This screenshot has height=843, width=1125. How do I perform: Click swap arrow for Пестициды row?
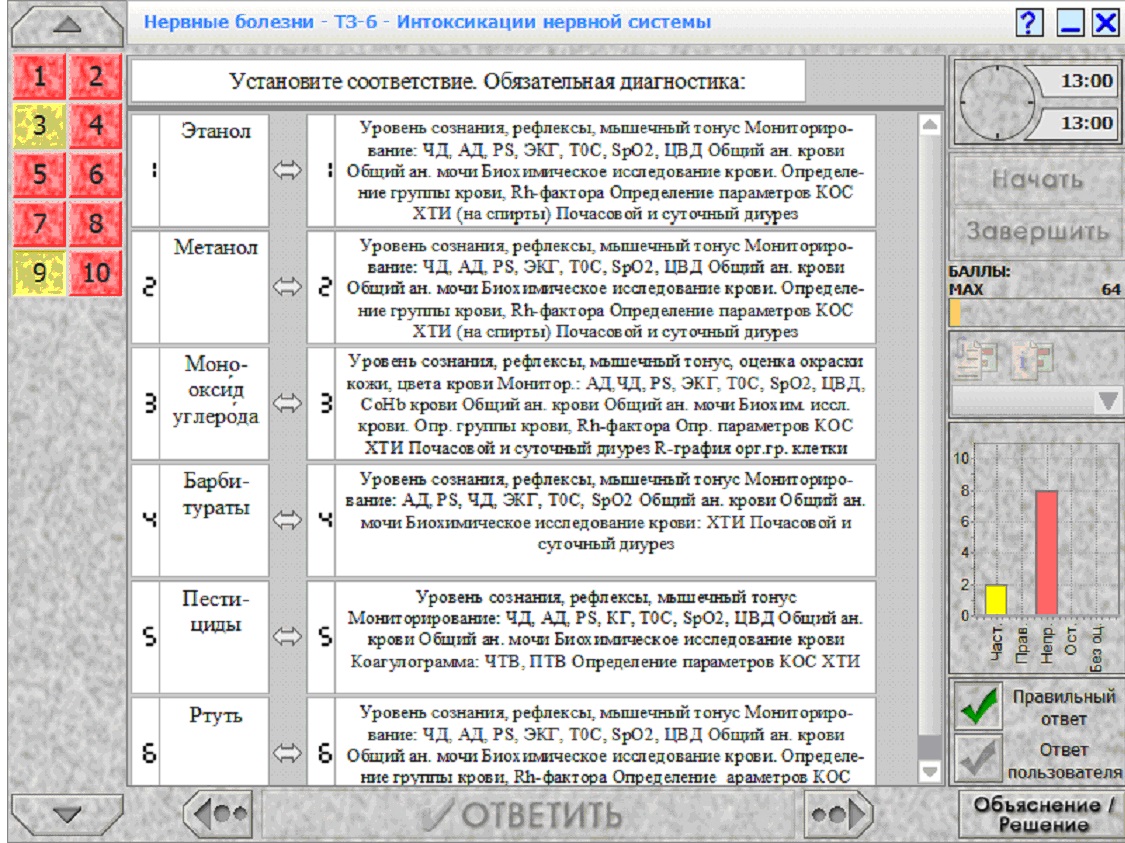287,636
